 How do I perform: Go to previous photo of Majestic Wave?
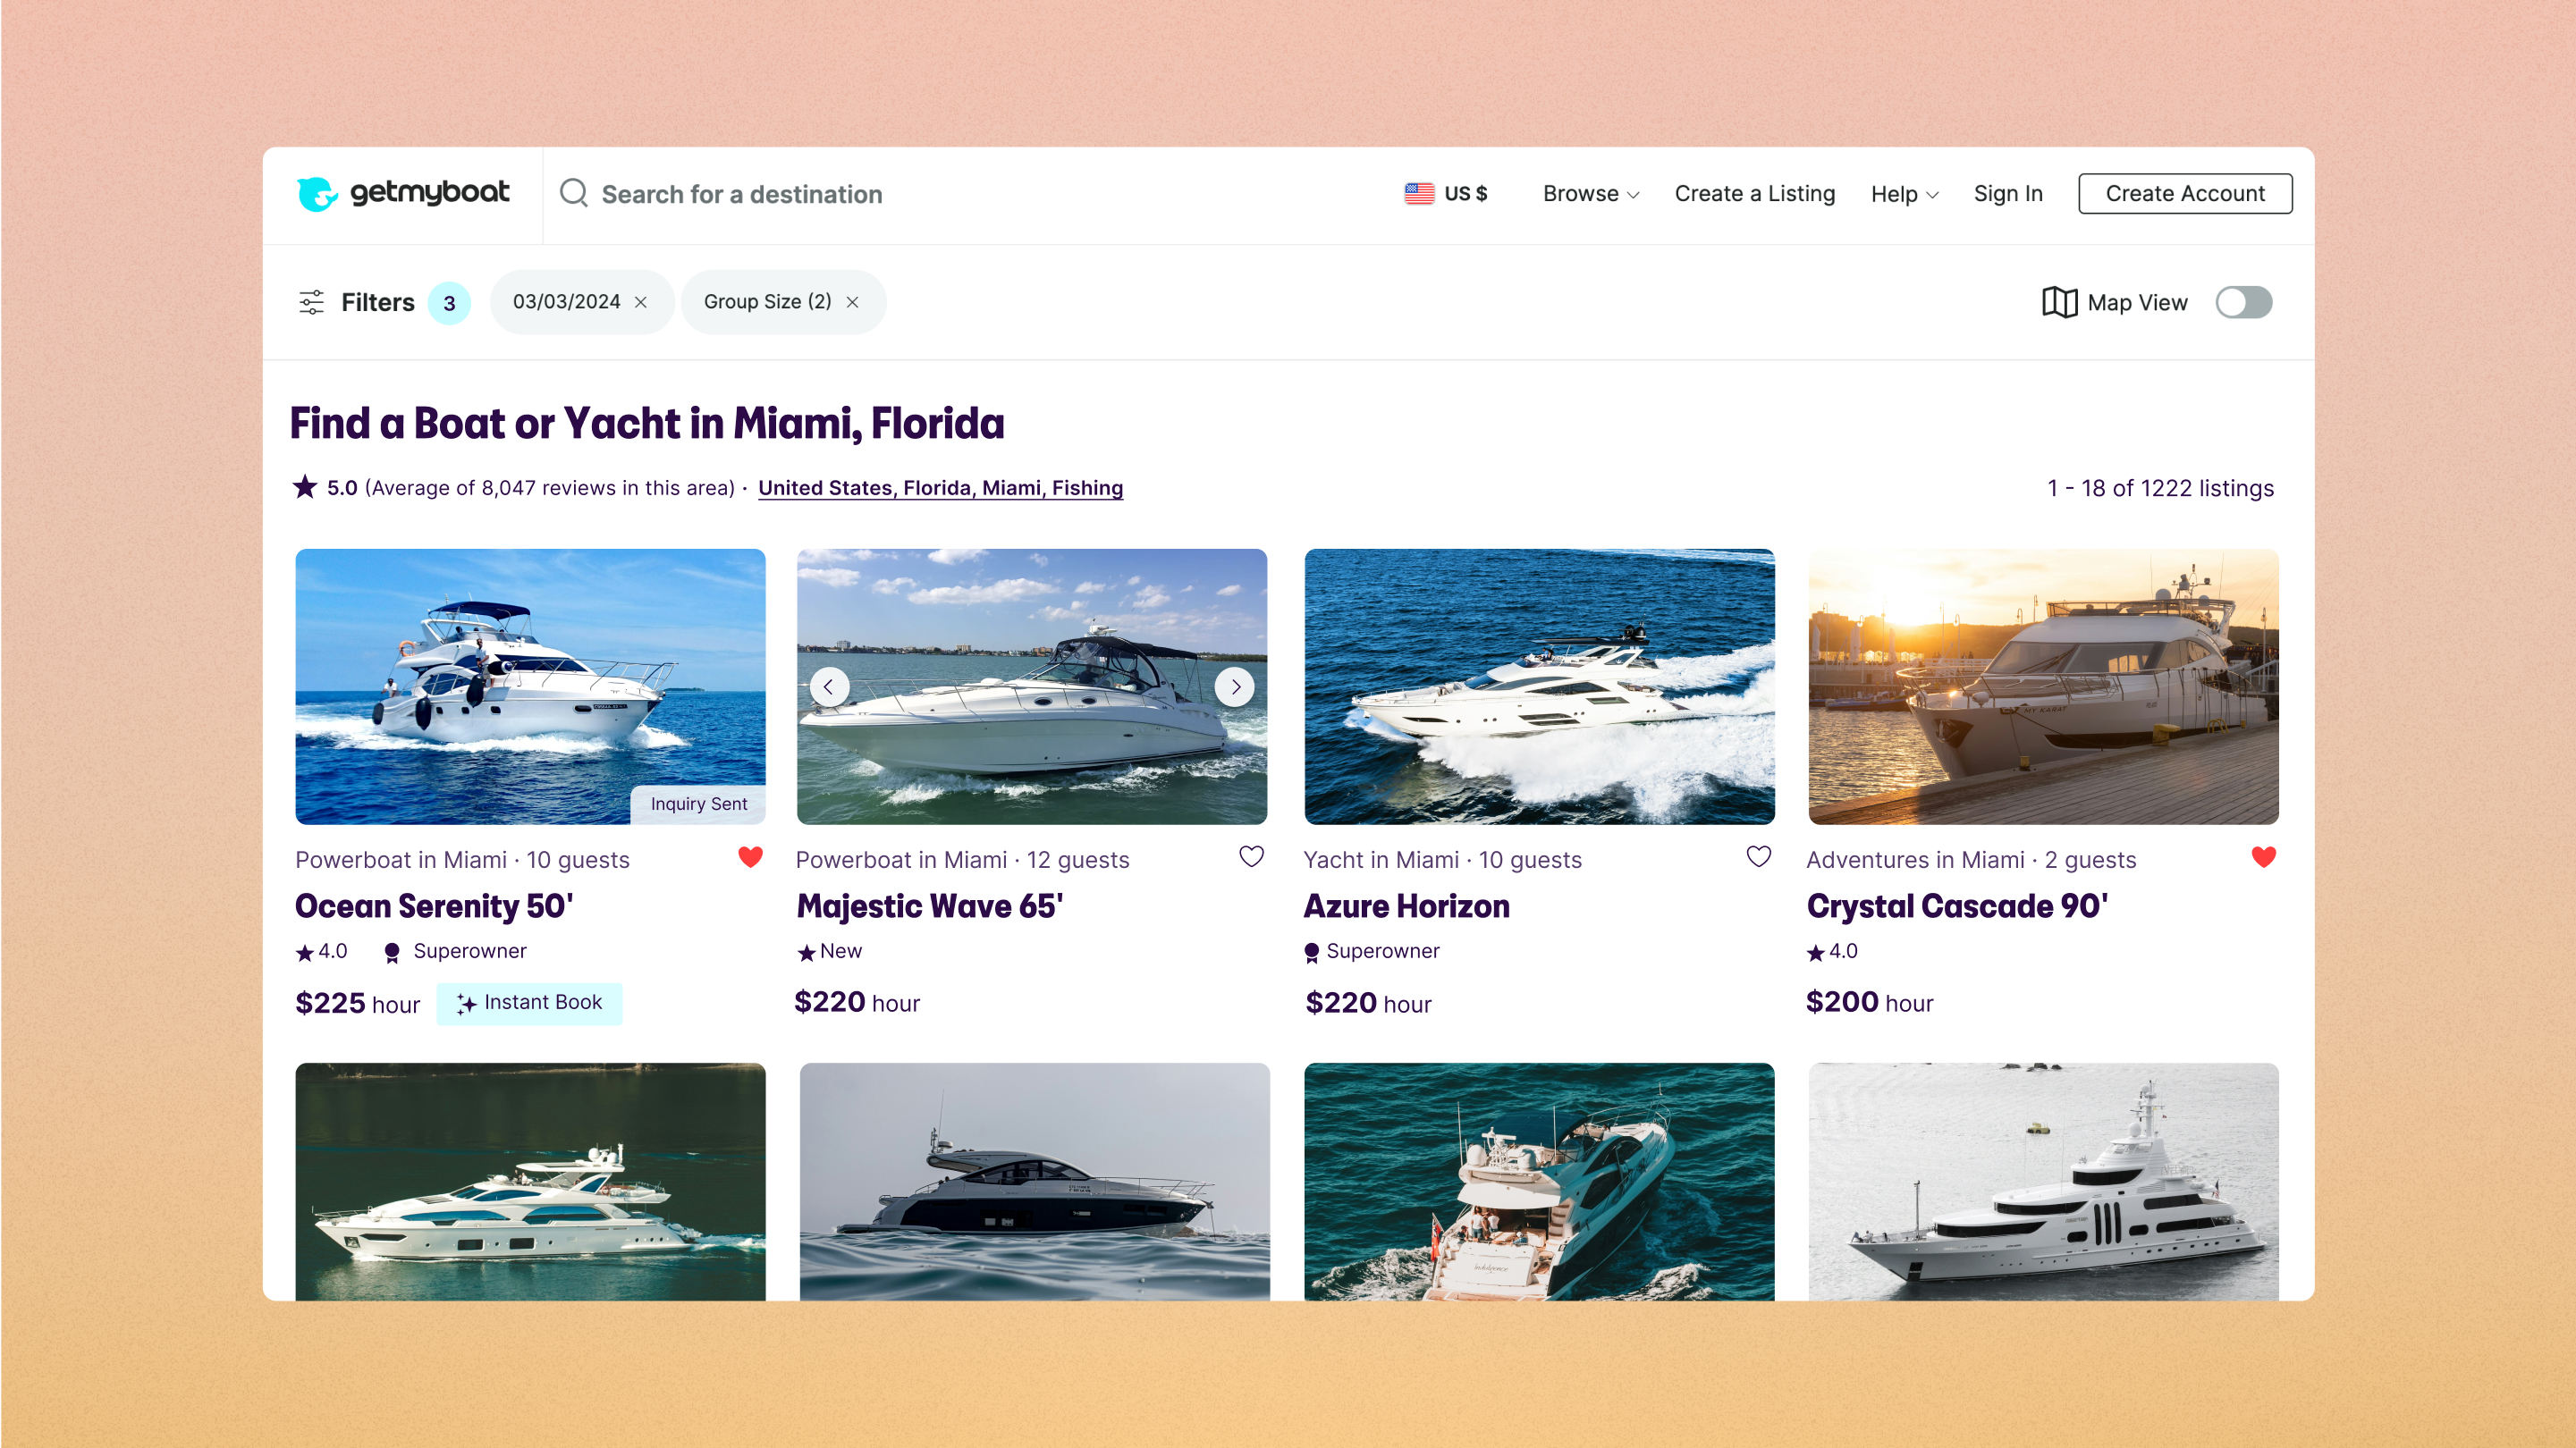828,687
